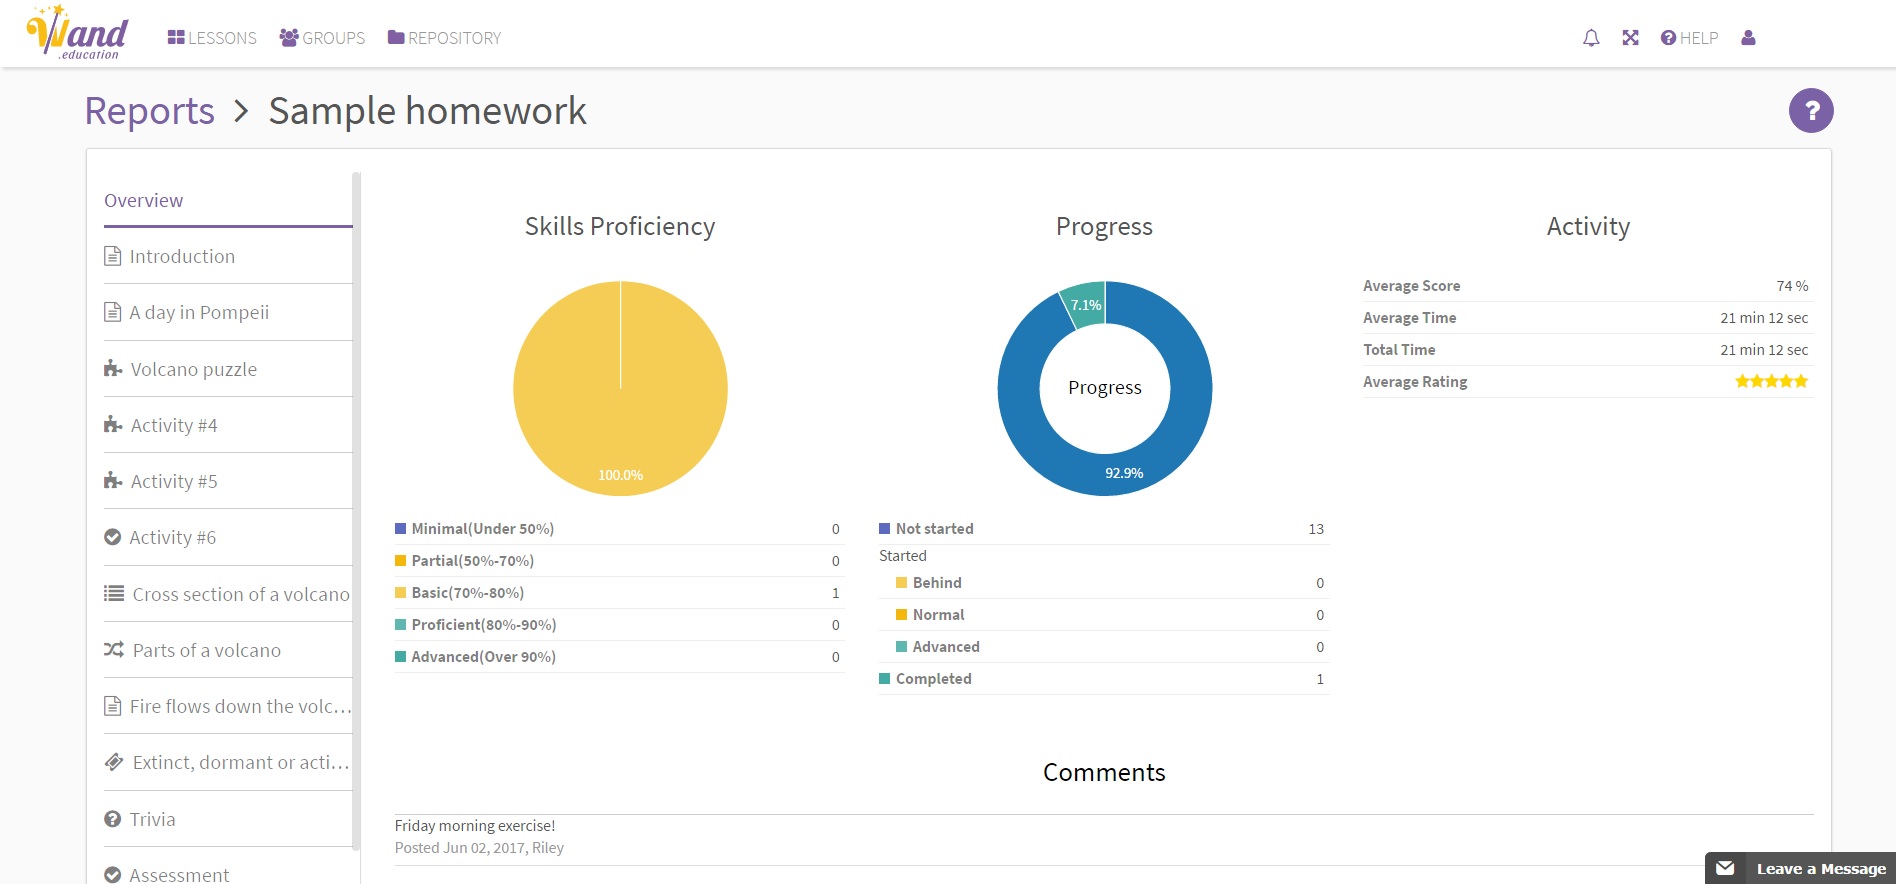1896x884 pixels.
Task: Select the Trivia item in the sidebar
Action: [x=152, y=819]
